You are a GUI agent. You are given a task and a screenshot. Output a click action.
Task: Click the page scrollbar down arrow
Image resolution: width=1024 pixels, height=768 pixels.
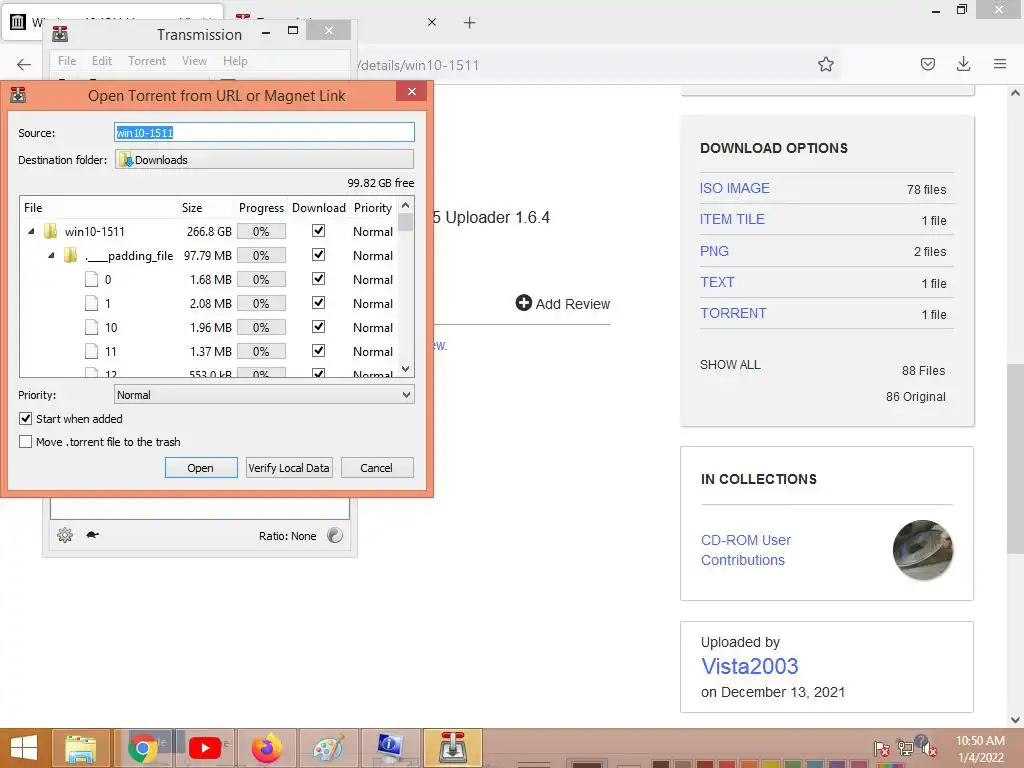(1015, 720)
